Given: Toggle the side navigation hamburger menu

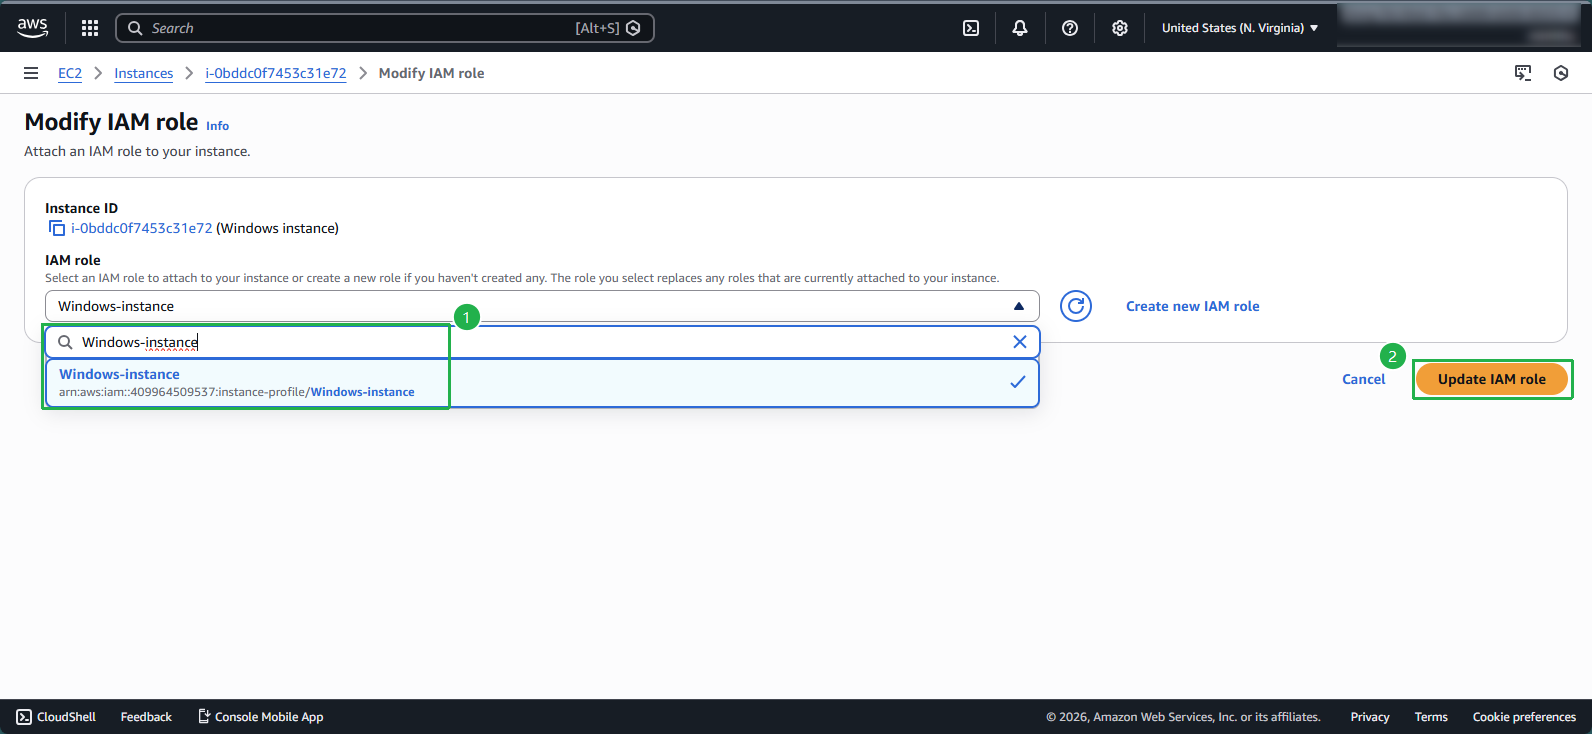Looking at the screenshot, I should click(31, 73).
